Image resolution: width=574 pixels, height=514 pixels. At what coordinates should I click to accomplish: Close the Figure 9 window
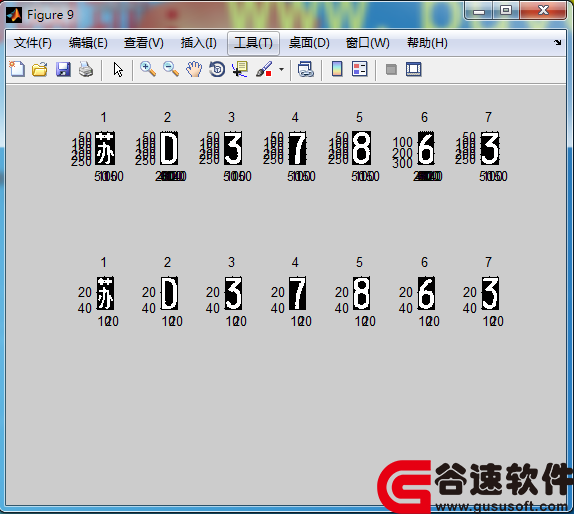point(544,10)
